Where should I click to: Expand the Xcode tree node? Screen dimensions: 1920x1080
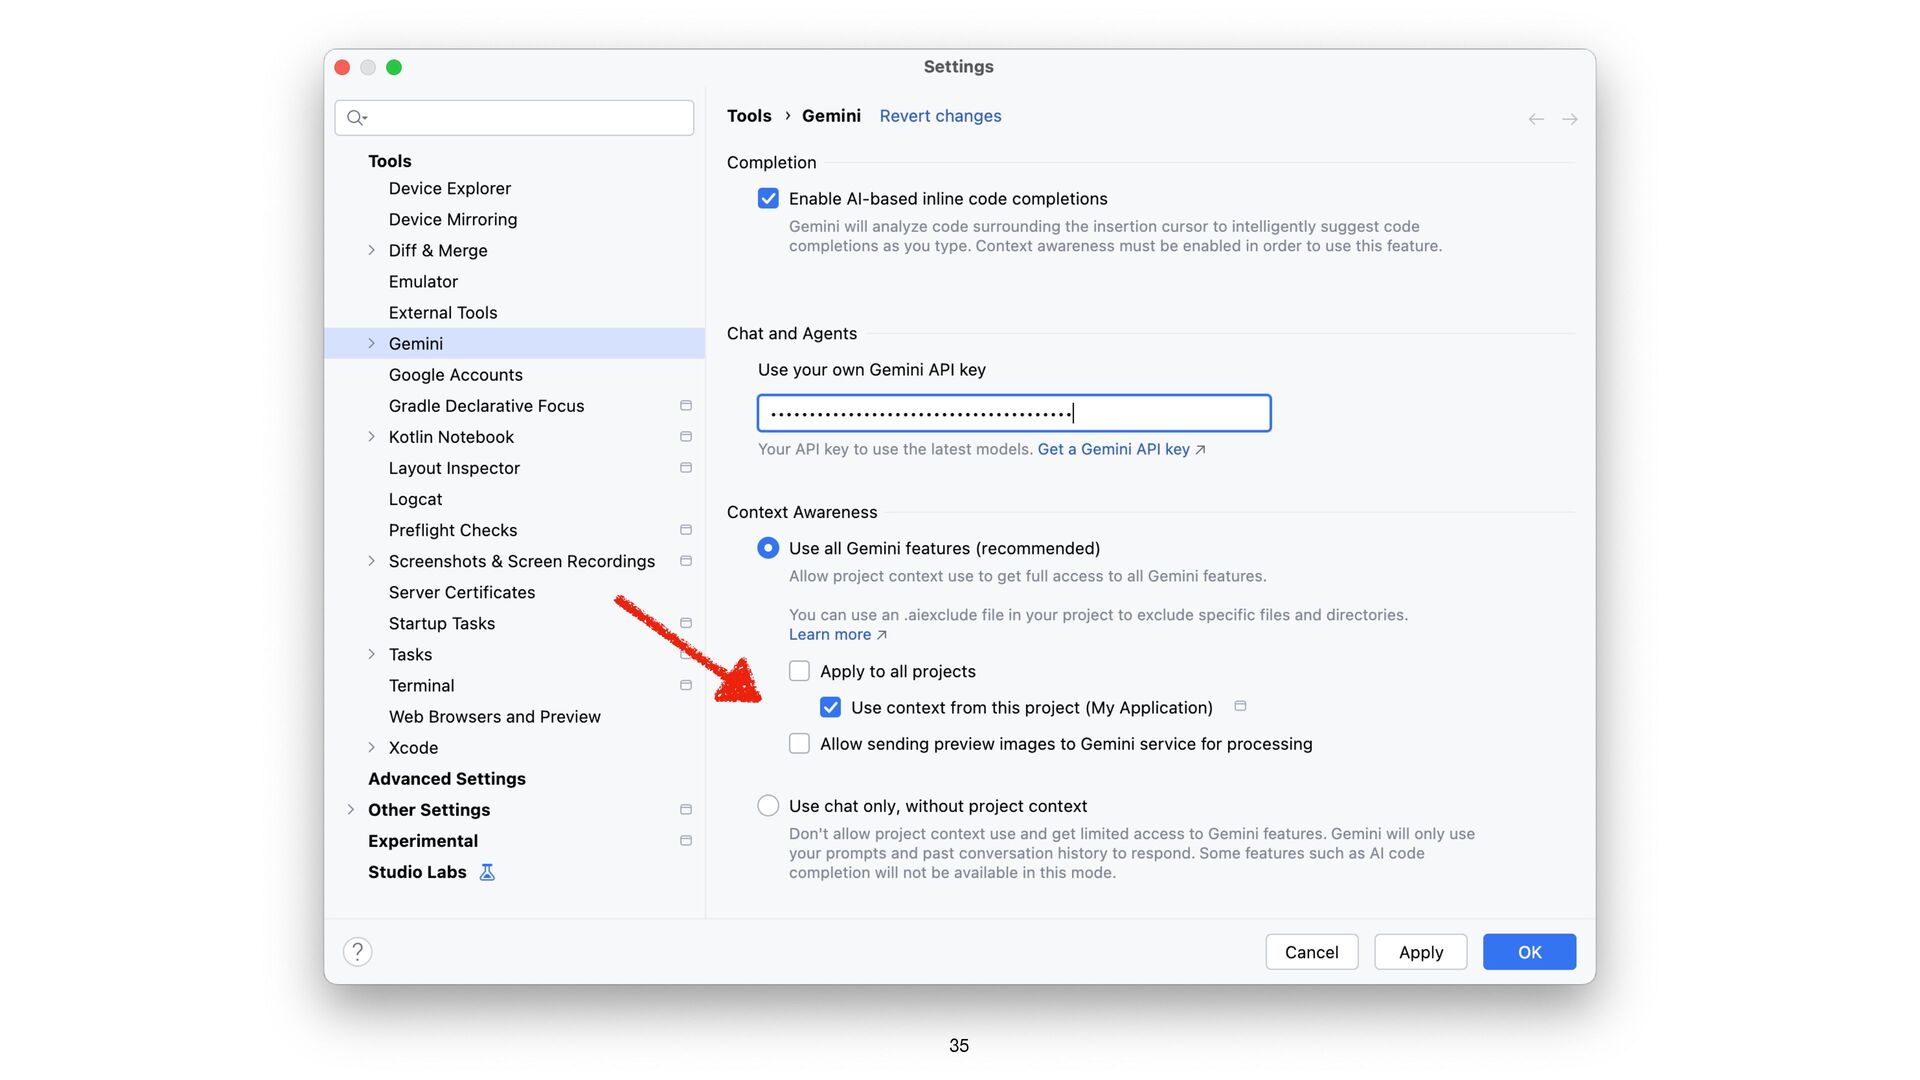coord(371,748)
